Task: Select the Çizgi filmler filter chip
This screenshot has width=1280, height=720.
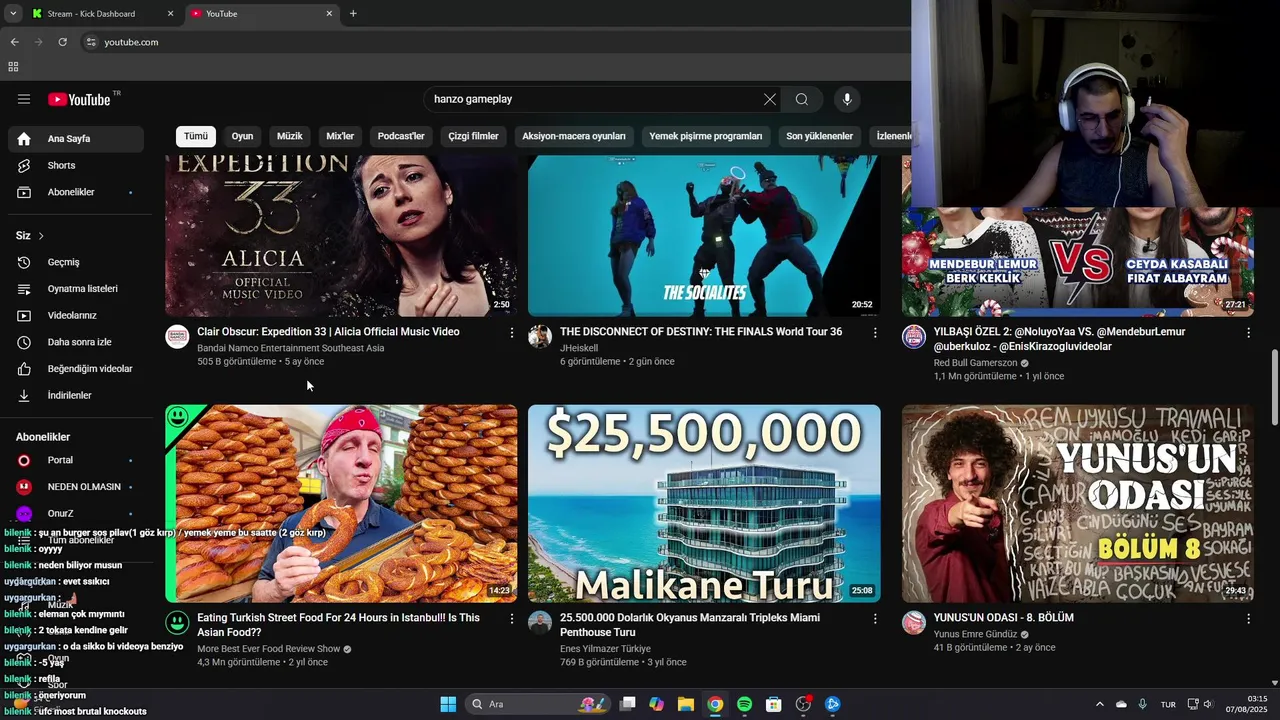Action: (473, 136)
